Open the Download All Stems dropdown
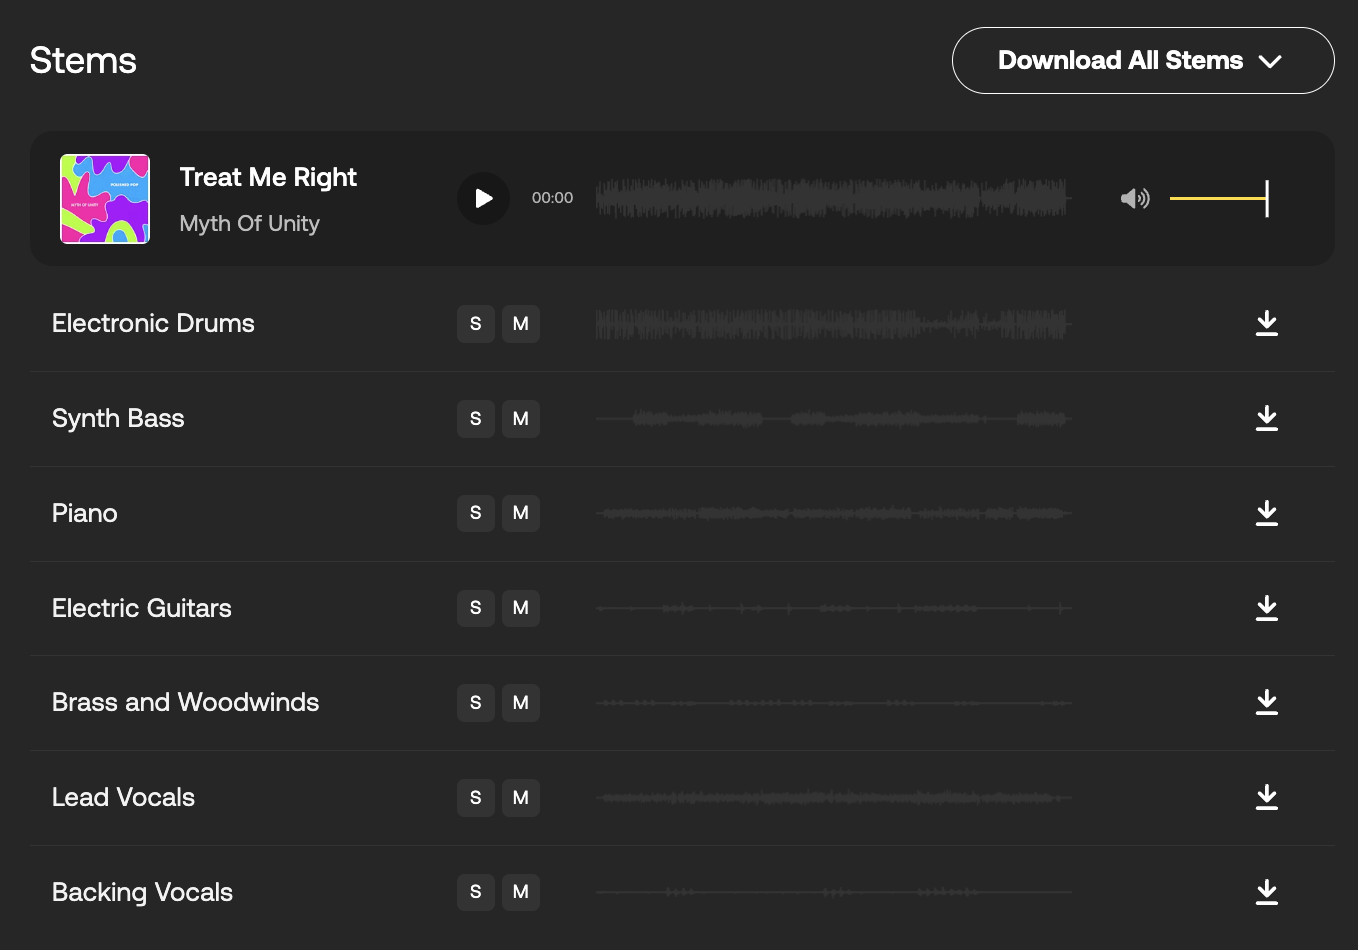Screen dimensions: 1358x950 coord(1143,61)
